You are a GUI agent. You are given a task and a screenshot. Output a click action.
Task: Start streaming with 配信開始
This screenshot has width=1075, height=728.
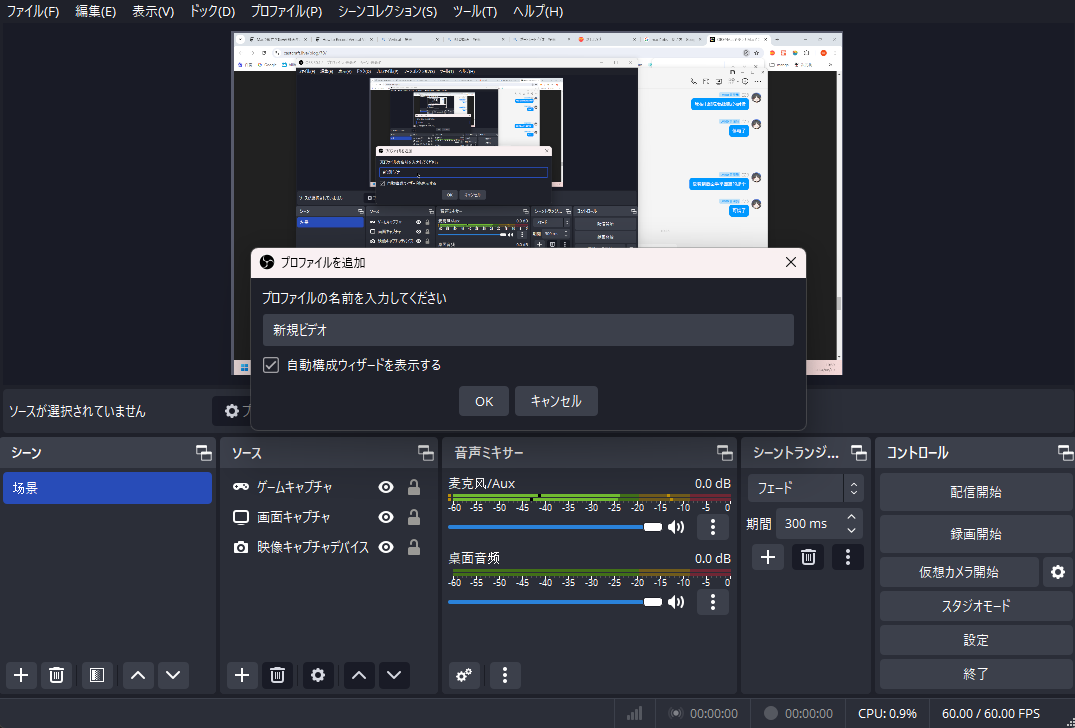975,491
